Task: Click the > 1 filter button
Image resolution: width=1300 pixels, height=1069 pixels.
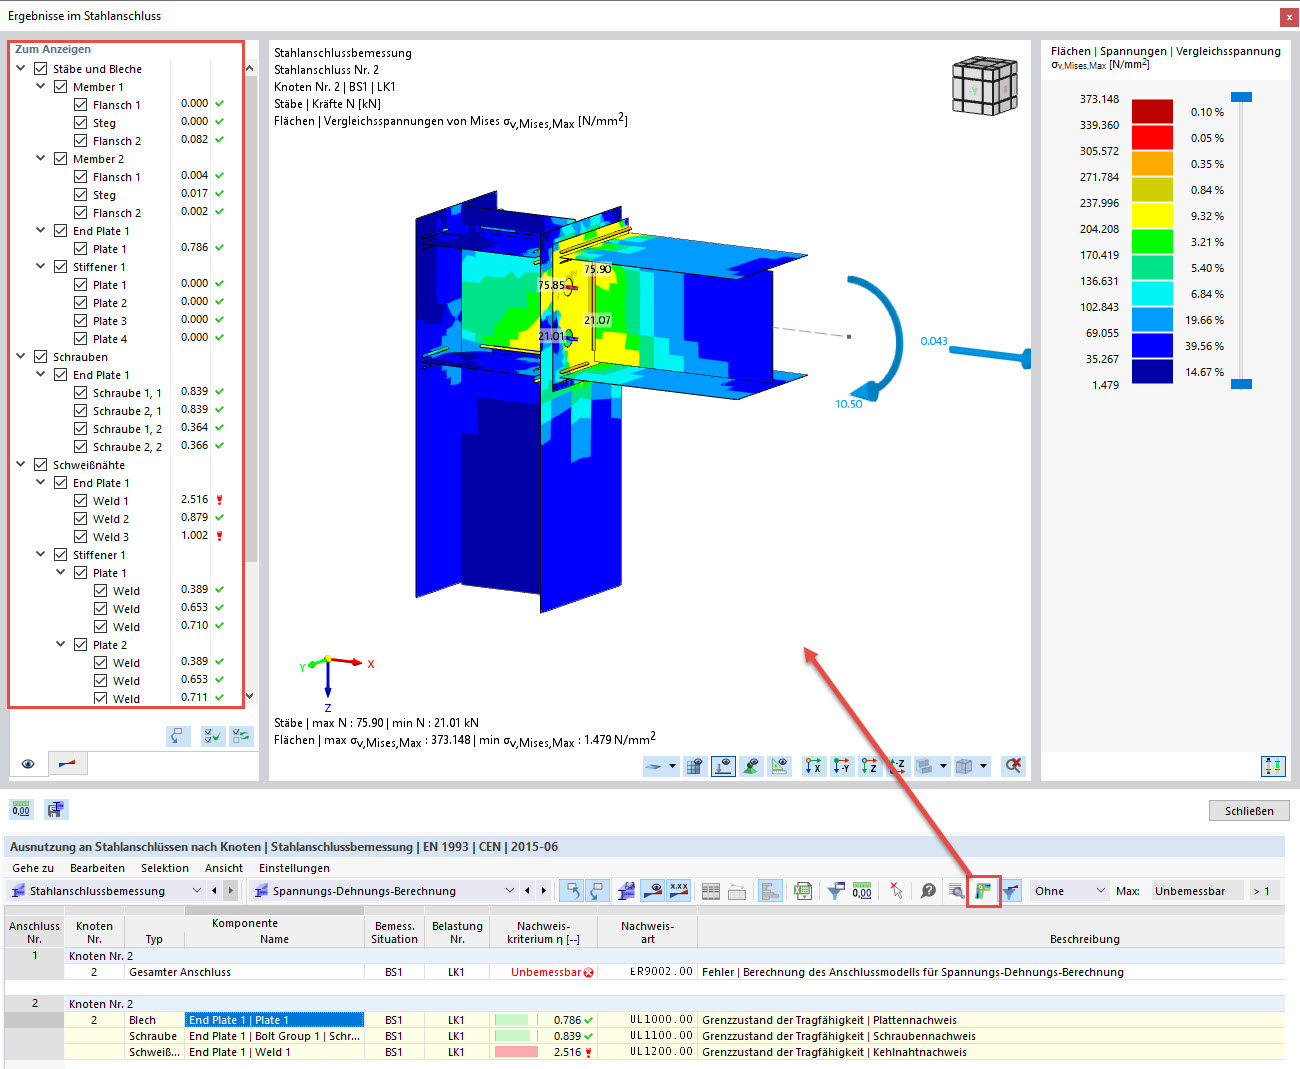Action: click(x=1265, y=890)
